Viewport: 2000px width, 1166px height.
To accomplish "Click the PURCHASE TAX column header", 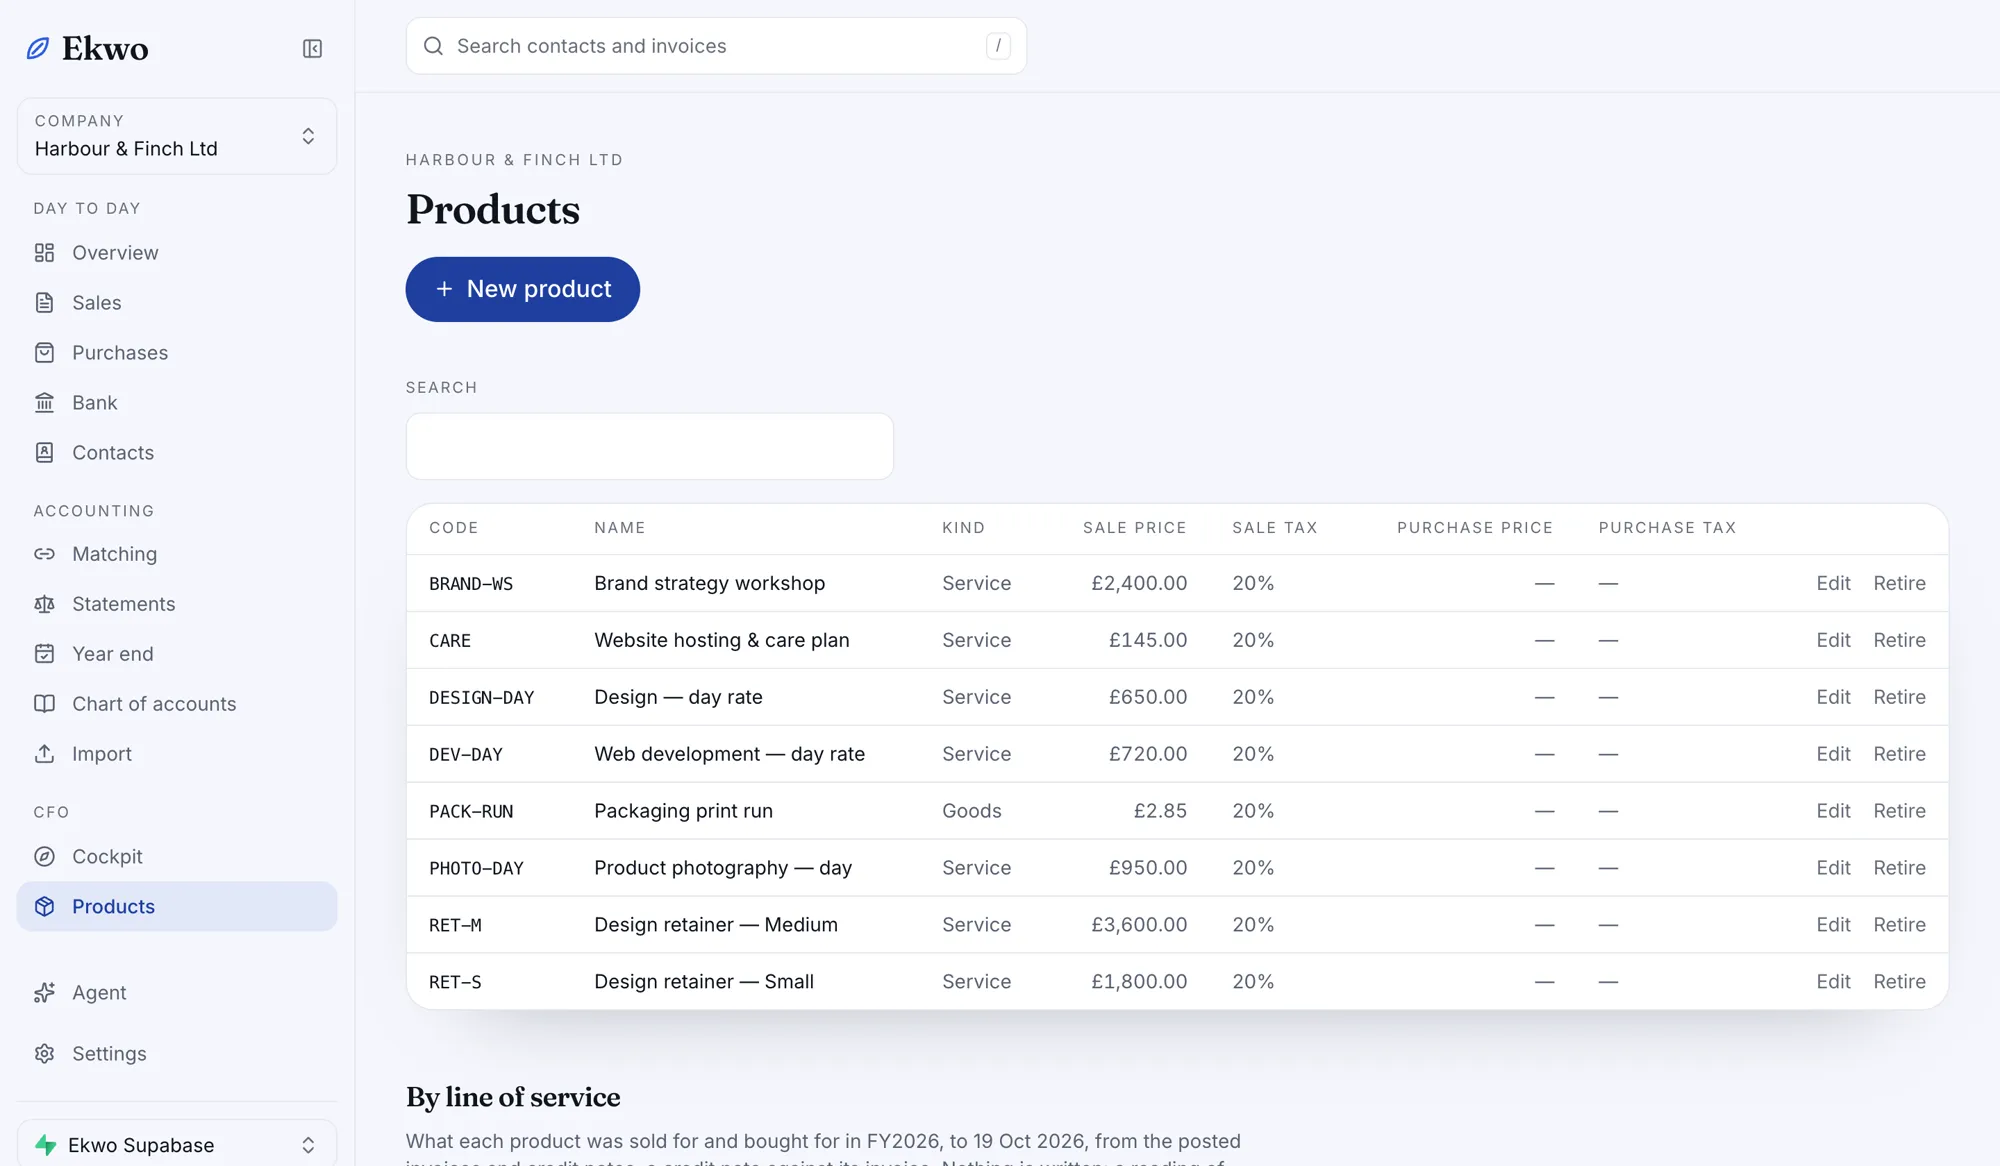I will pos(1667,528).
